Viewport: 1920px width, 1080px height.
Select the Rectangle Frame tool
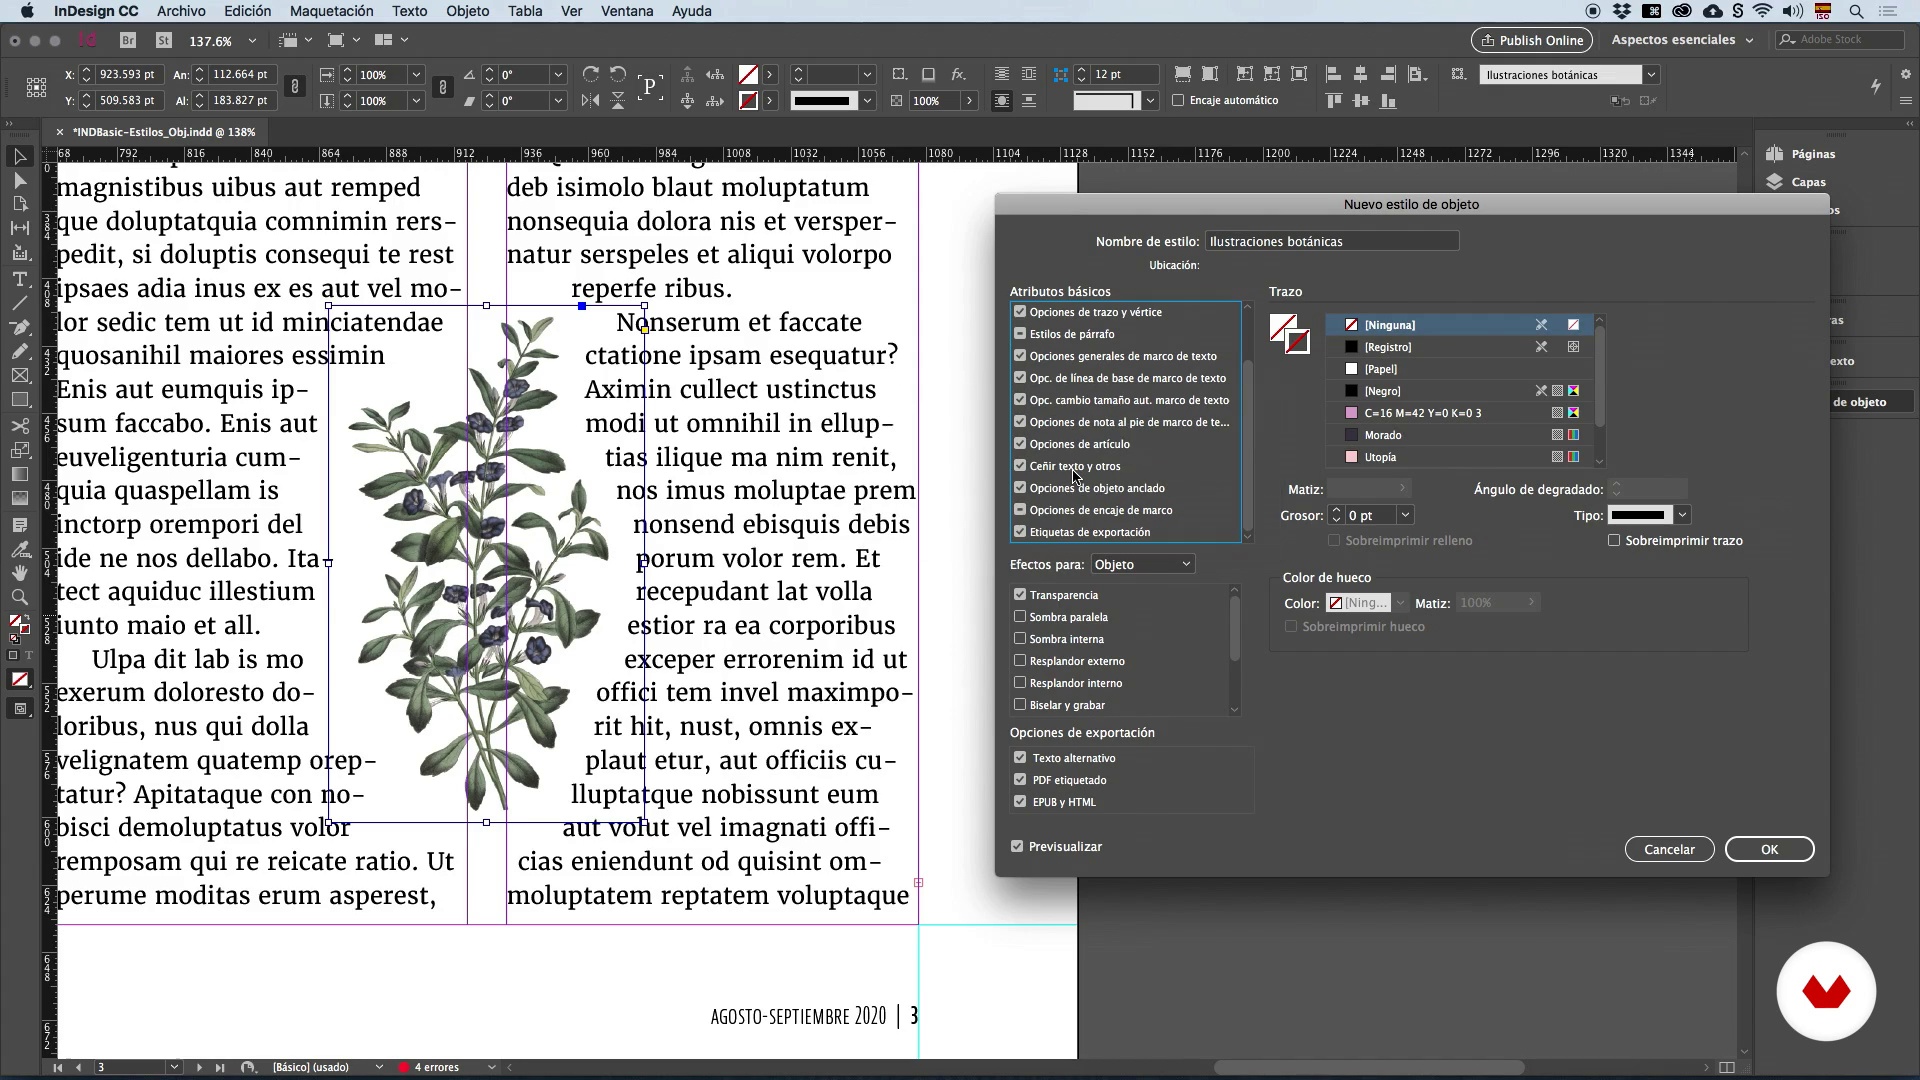19,376
